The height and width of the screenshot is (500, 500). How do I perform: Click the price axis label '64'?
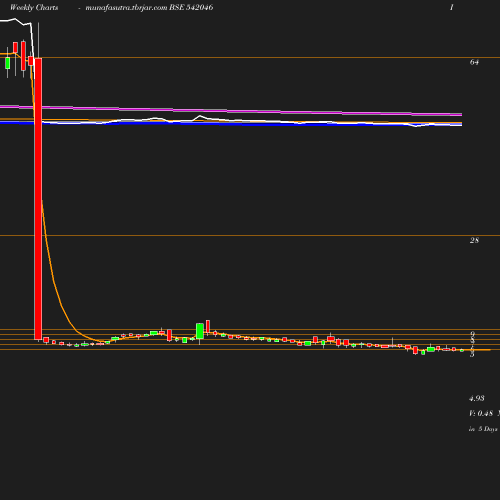point(474,62)
